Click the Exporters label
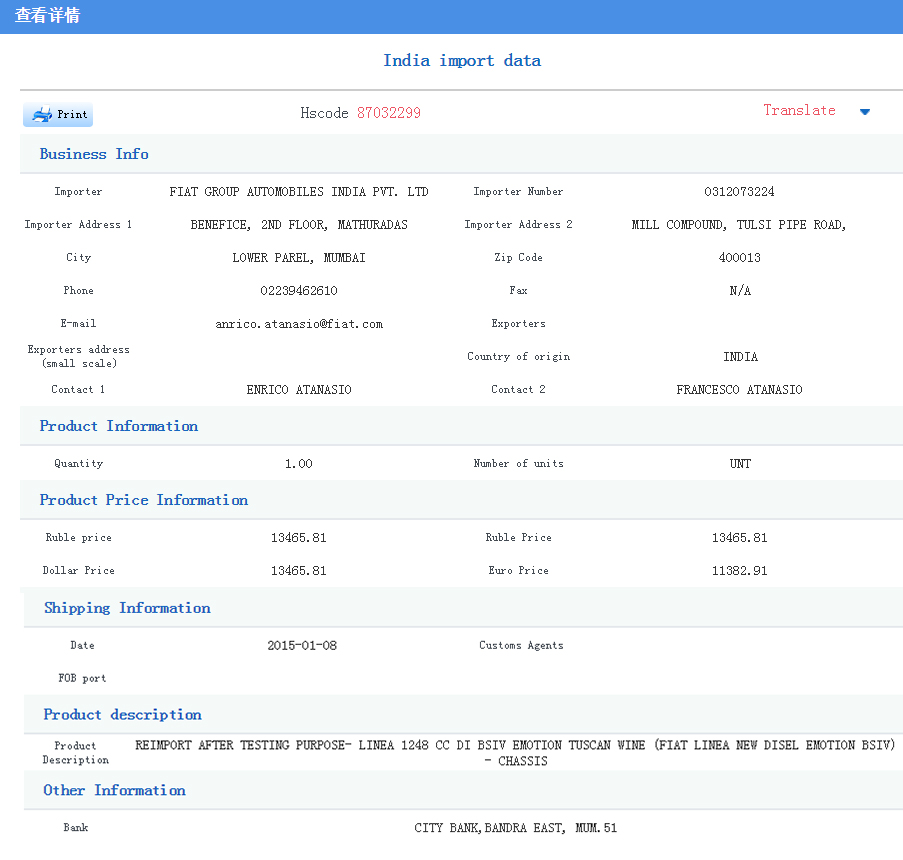This screenshot has width=903, height=860. (518, 324)
